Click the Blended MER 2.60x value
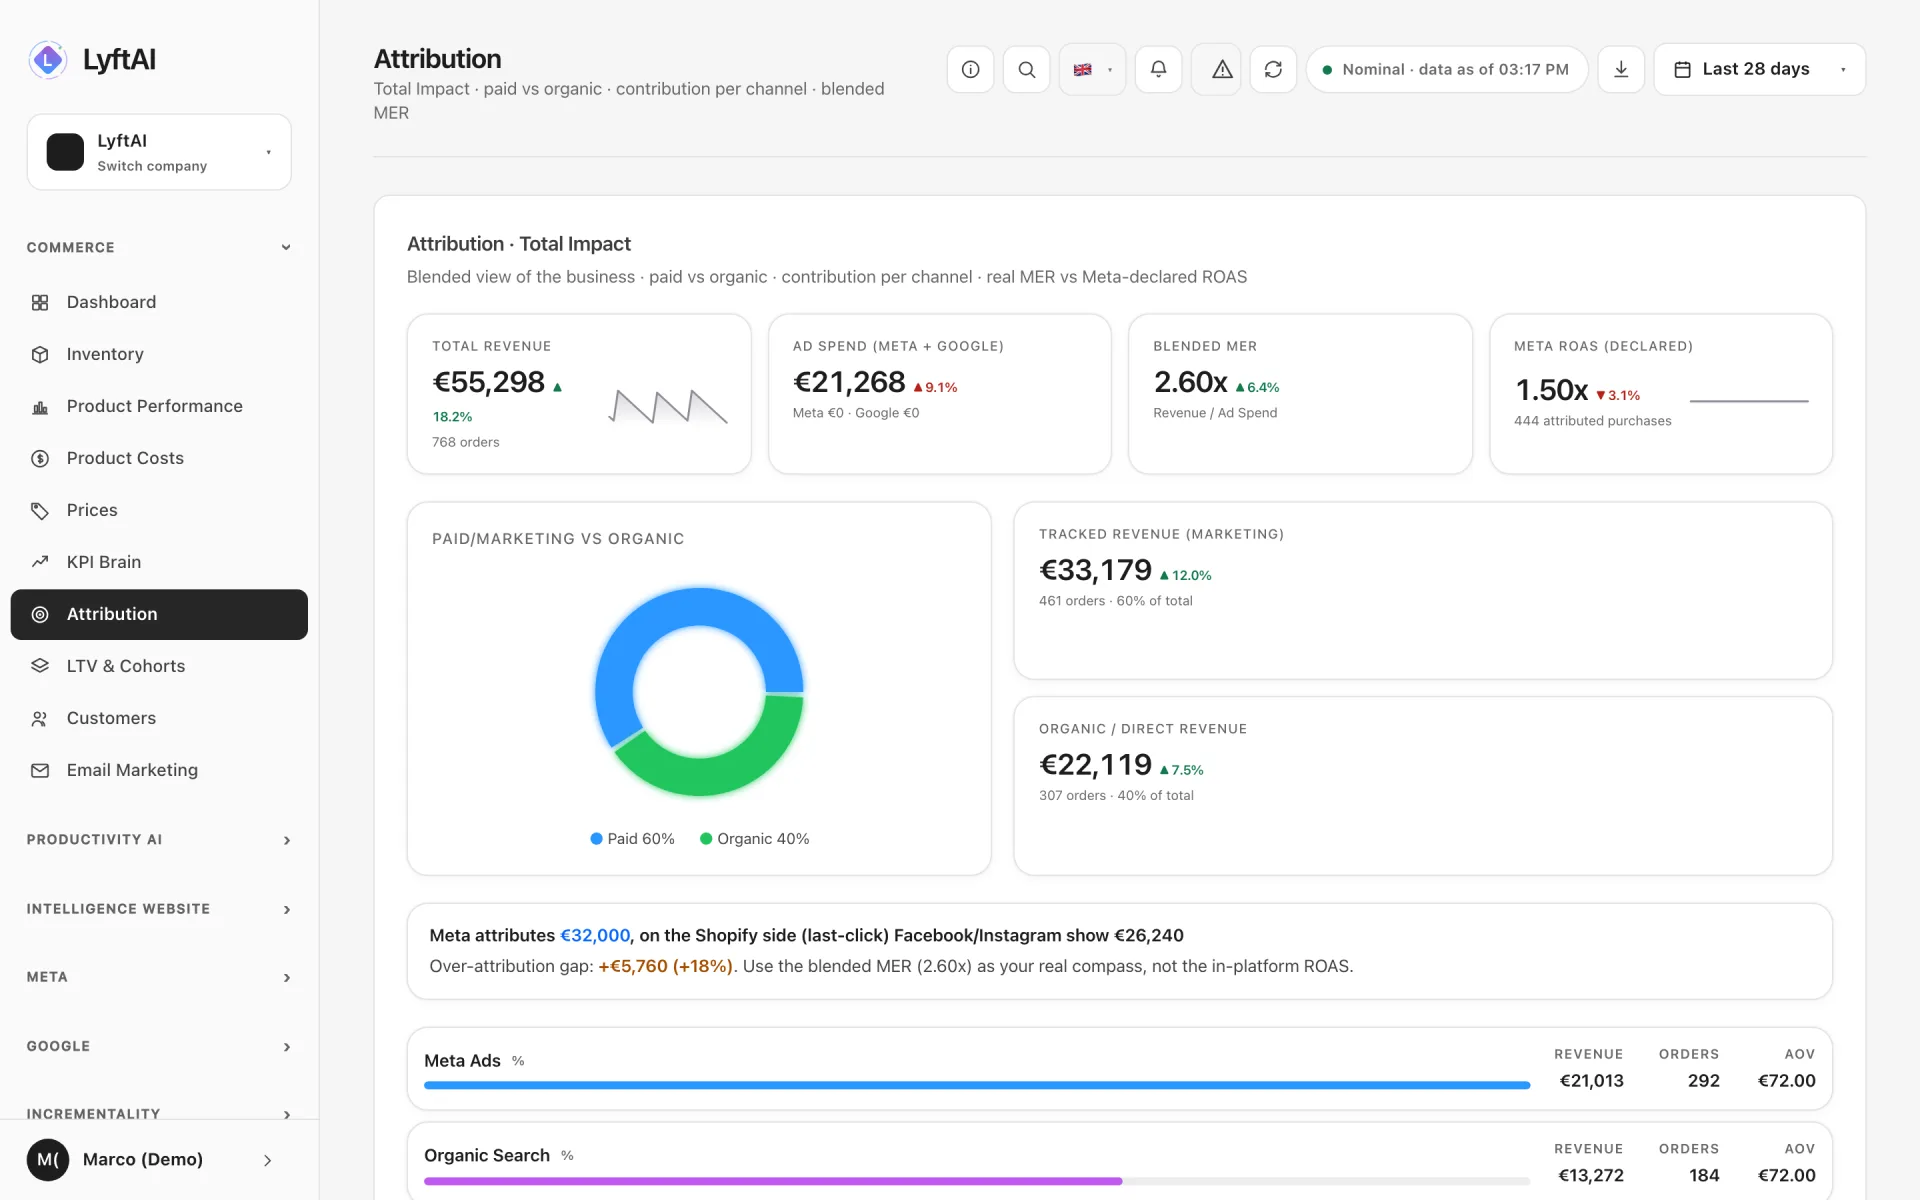The width and height of the screenshot is (1920, 1200). point(1190,382)
